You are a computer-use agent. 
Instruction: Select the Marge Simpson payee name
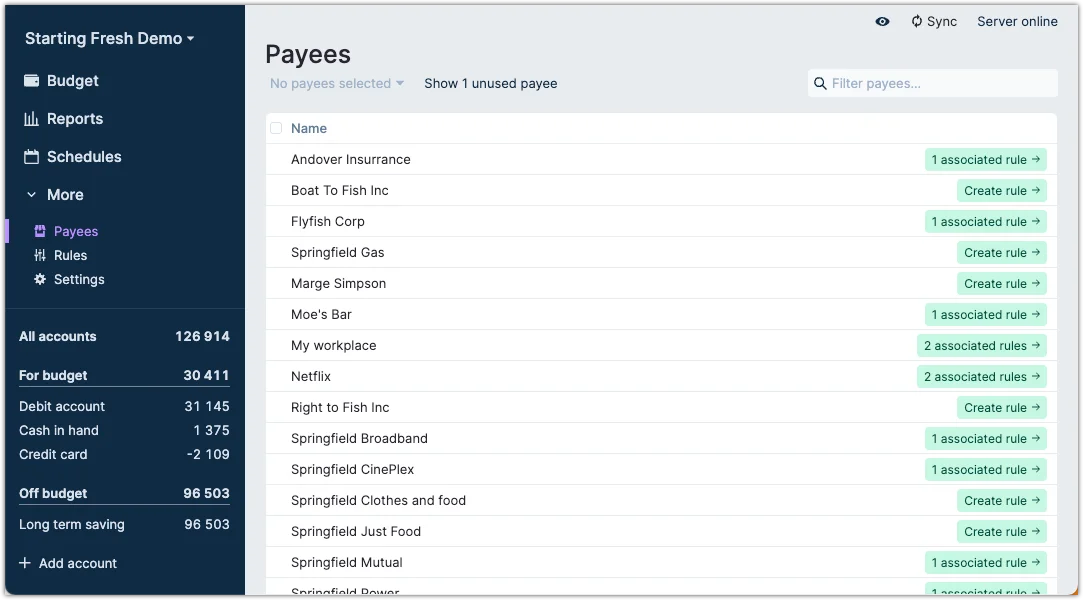338,283
